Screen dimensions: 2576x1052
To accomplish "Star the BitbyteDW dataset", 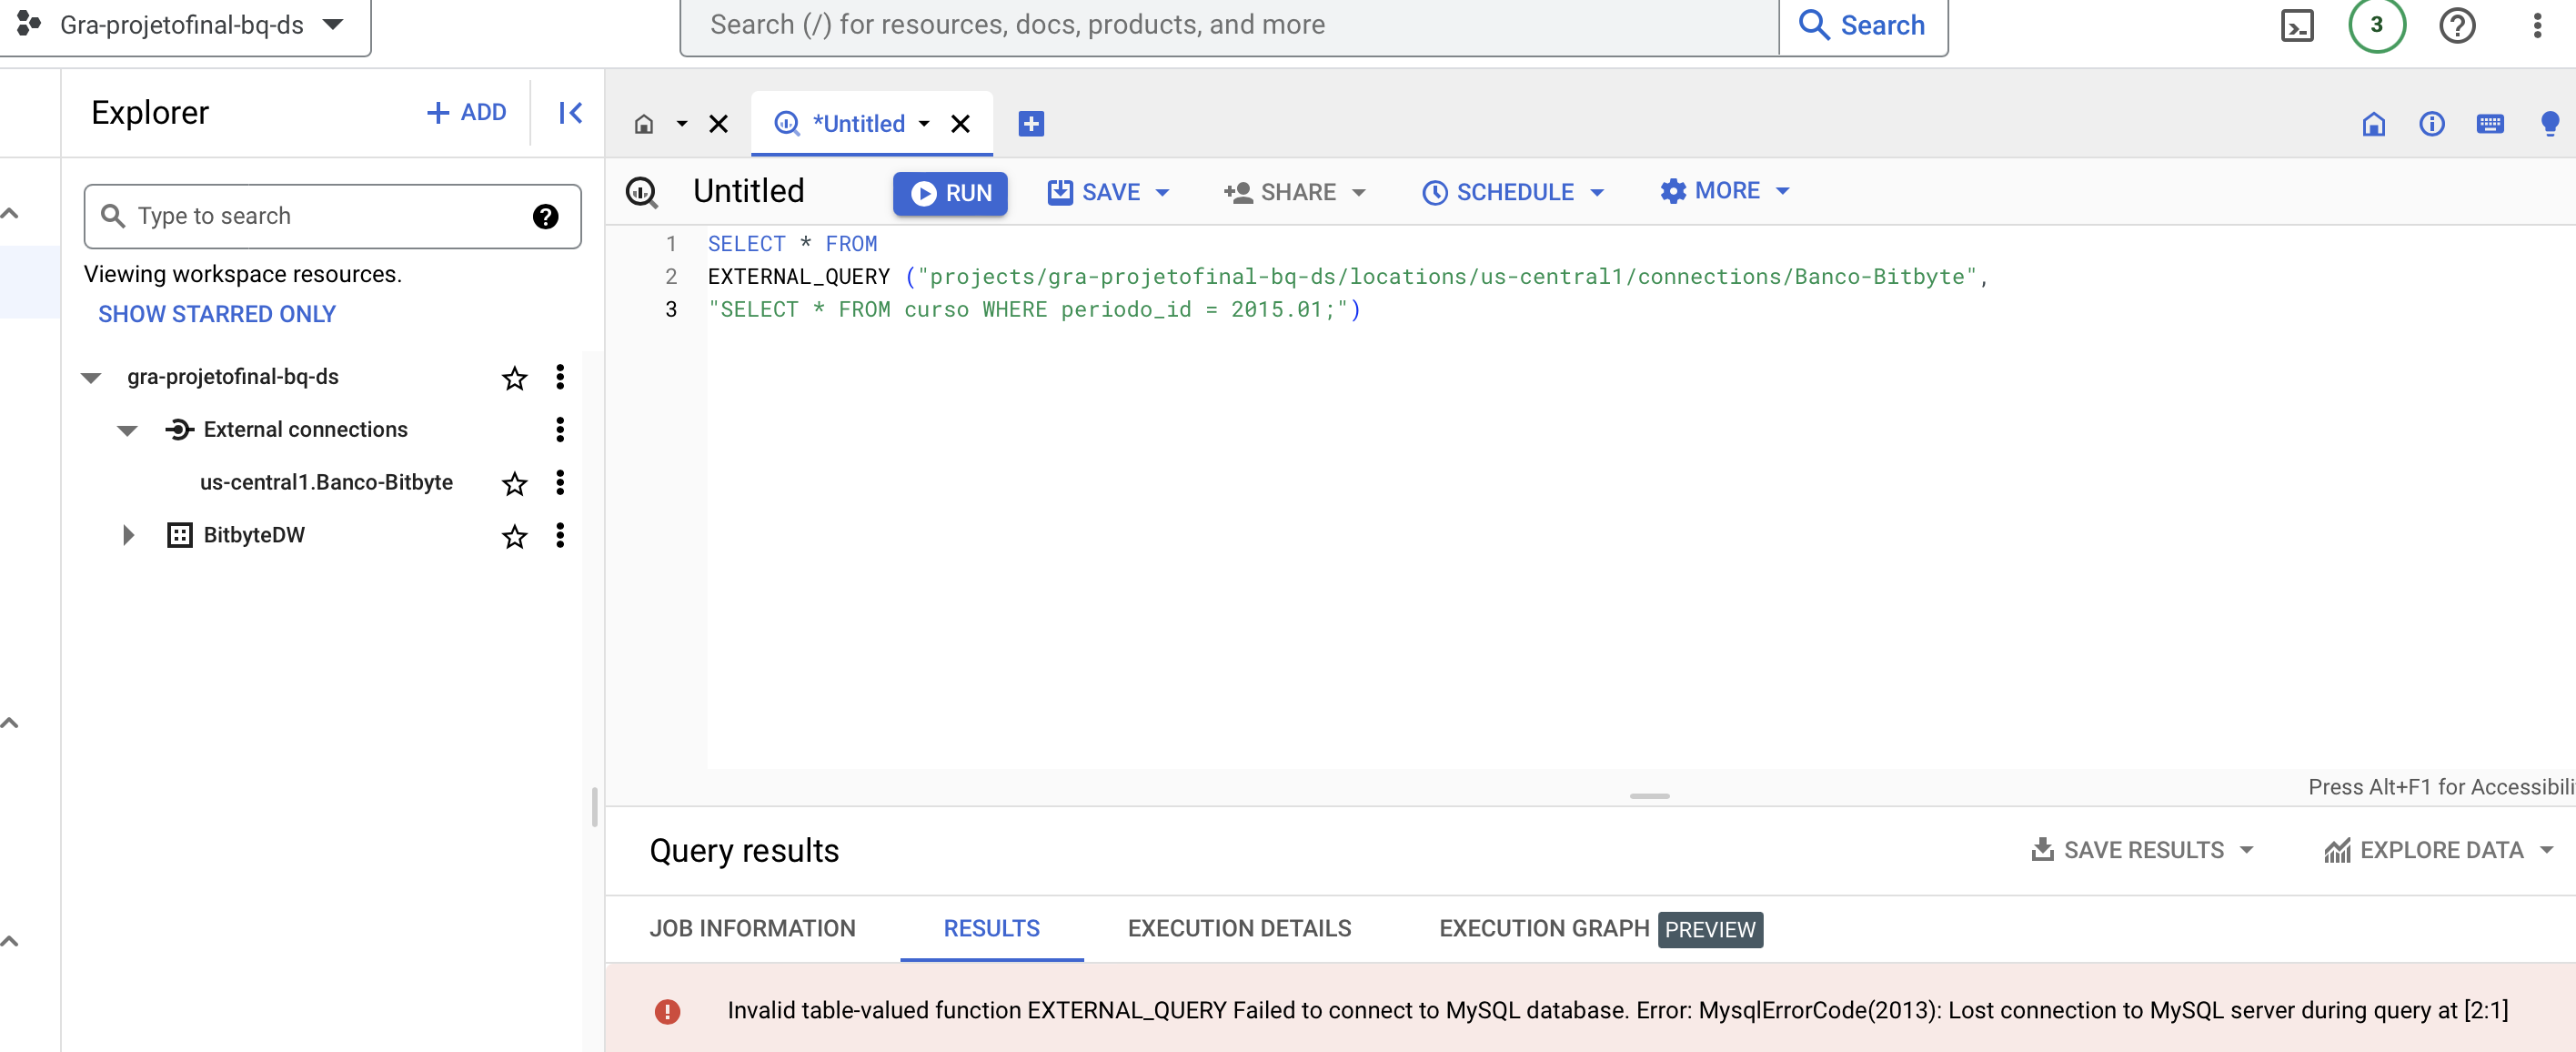I will pos(514,537).
